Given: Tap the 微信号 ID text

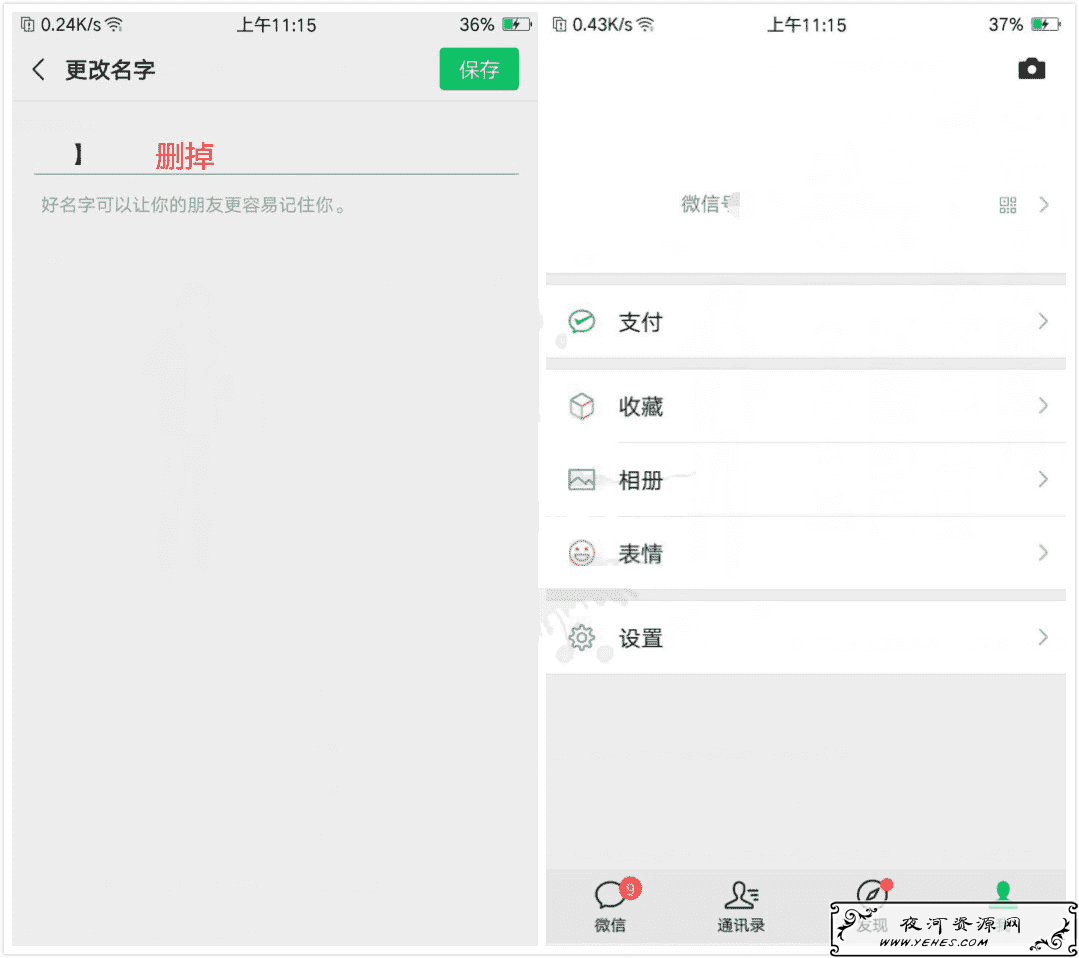Looking at the screenshot, I should (709, 204).
